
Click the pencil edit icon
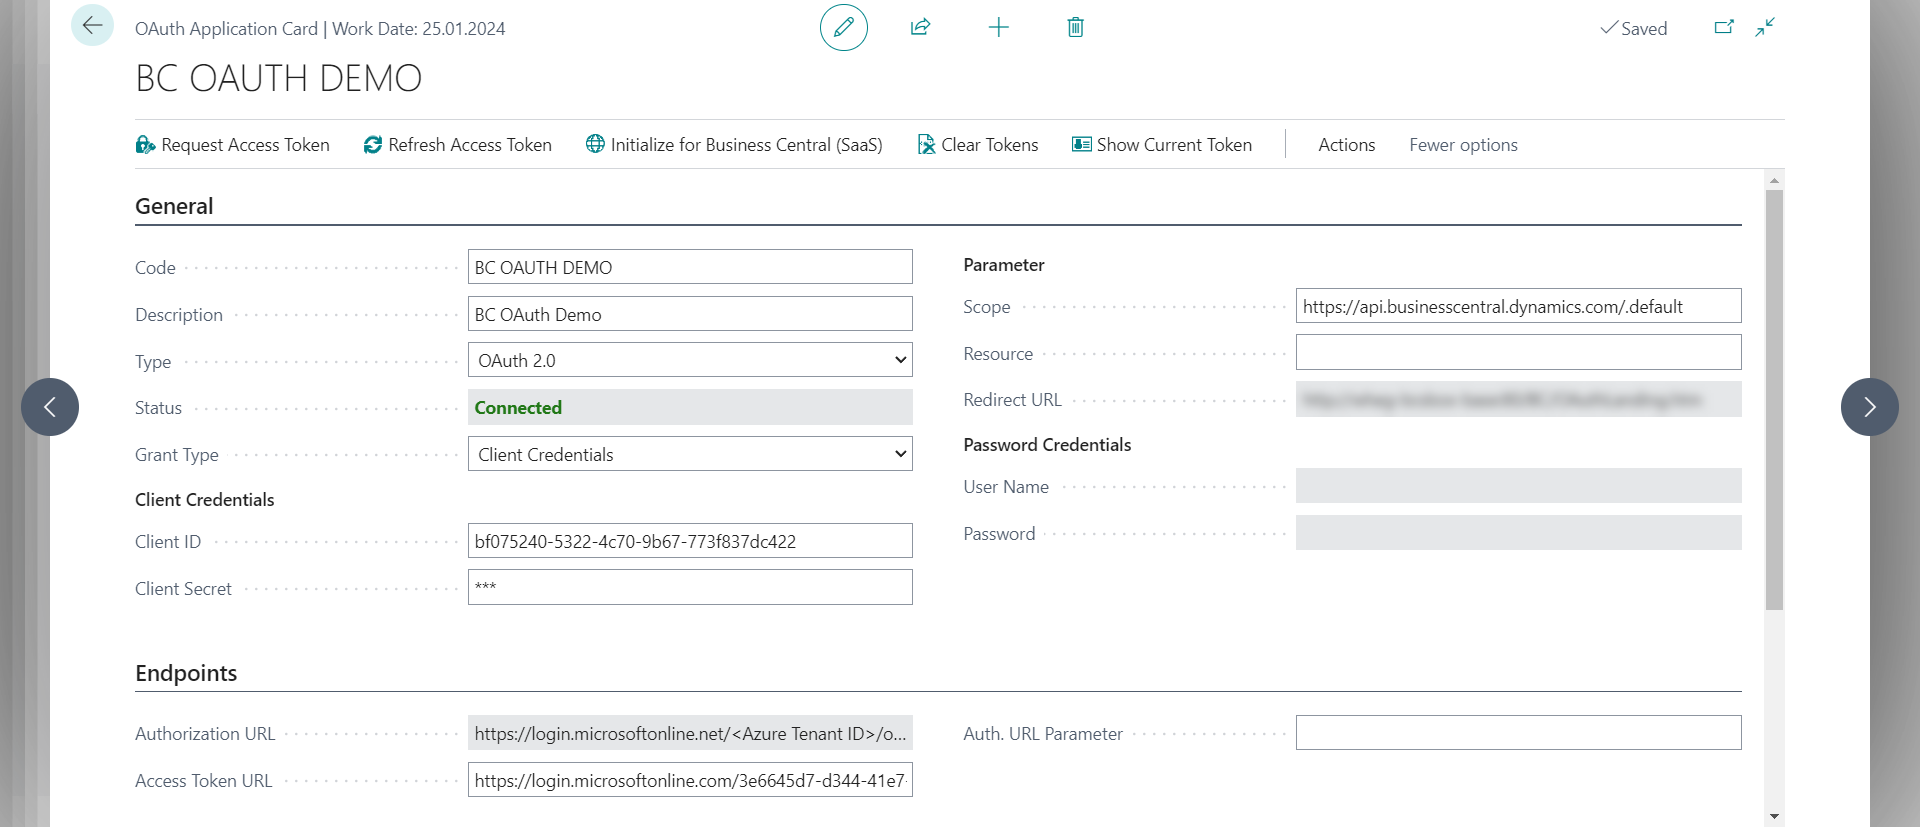[x=843, y=27]
